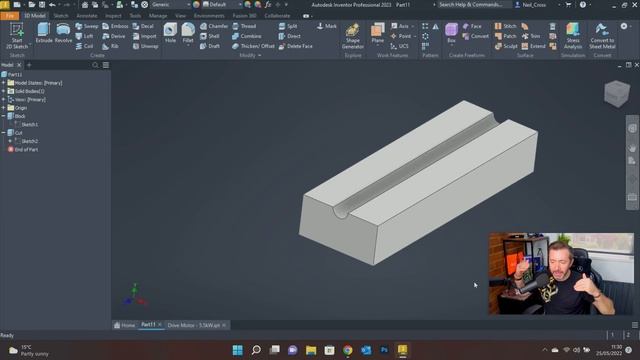
Task: Select the Derive tool
Action: click(114, 36)
